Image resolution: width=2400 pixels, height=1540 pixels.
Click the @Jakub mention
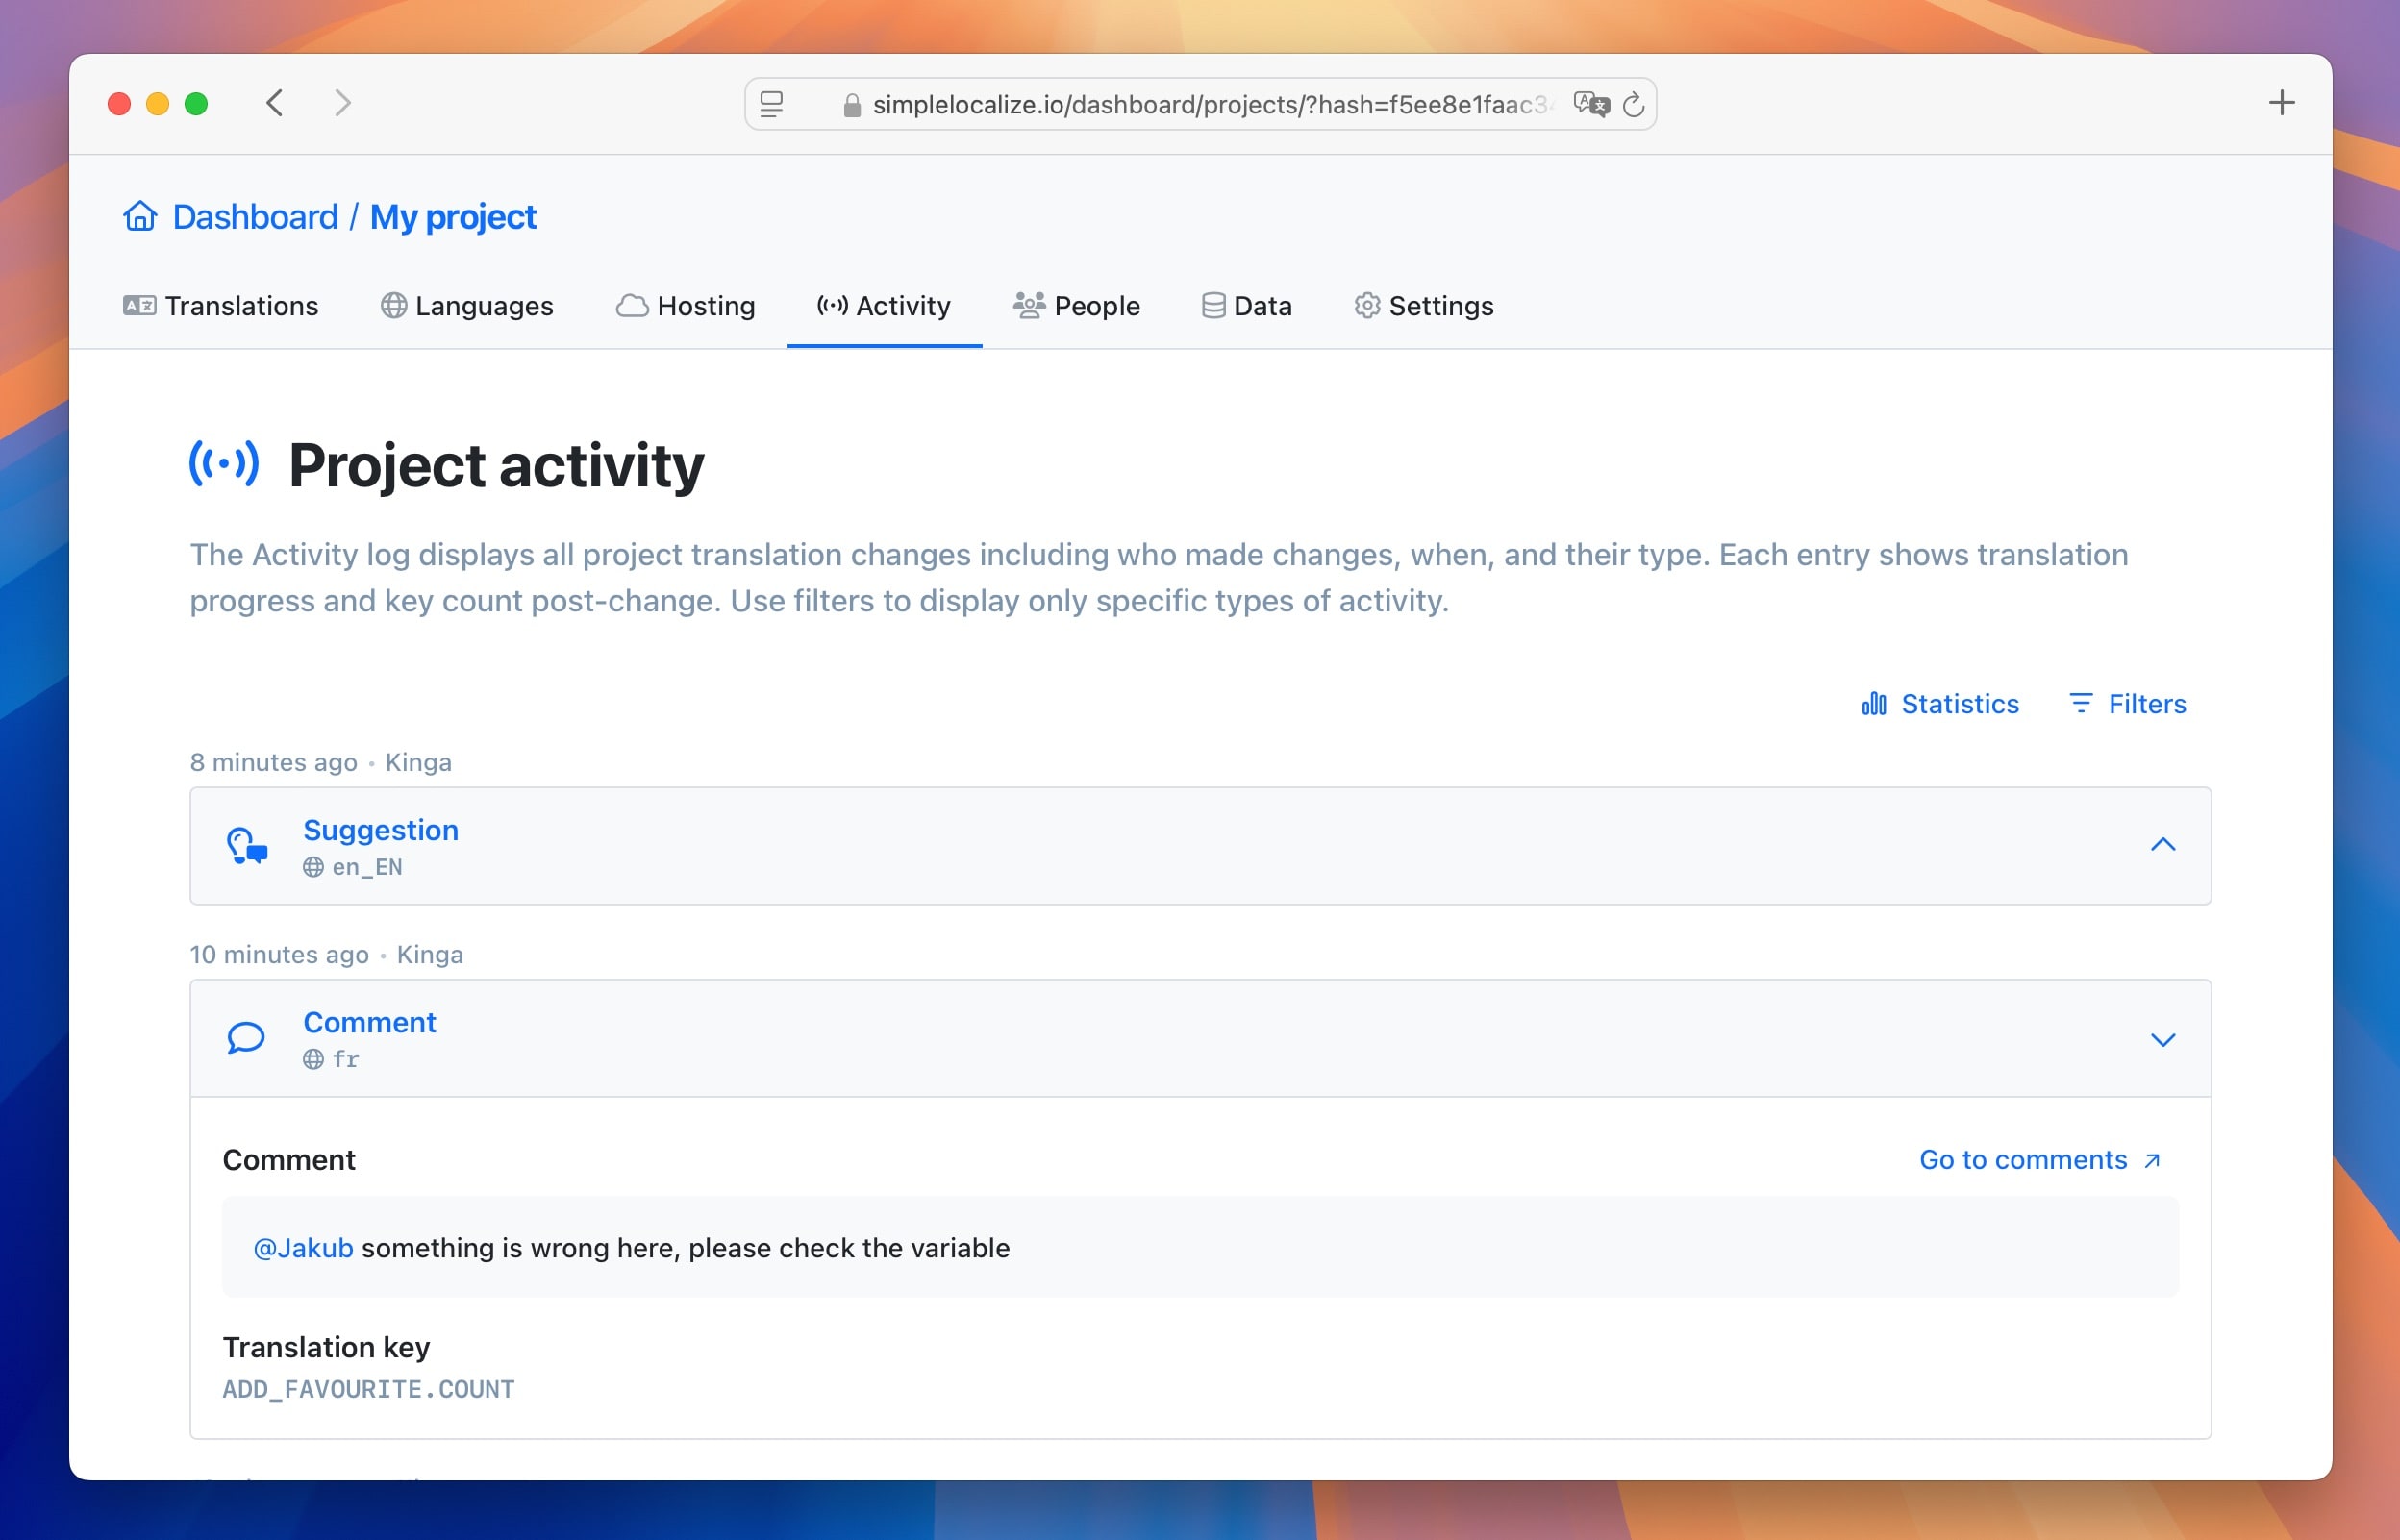(303, 1248)
